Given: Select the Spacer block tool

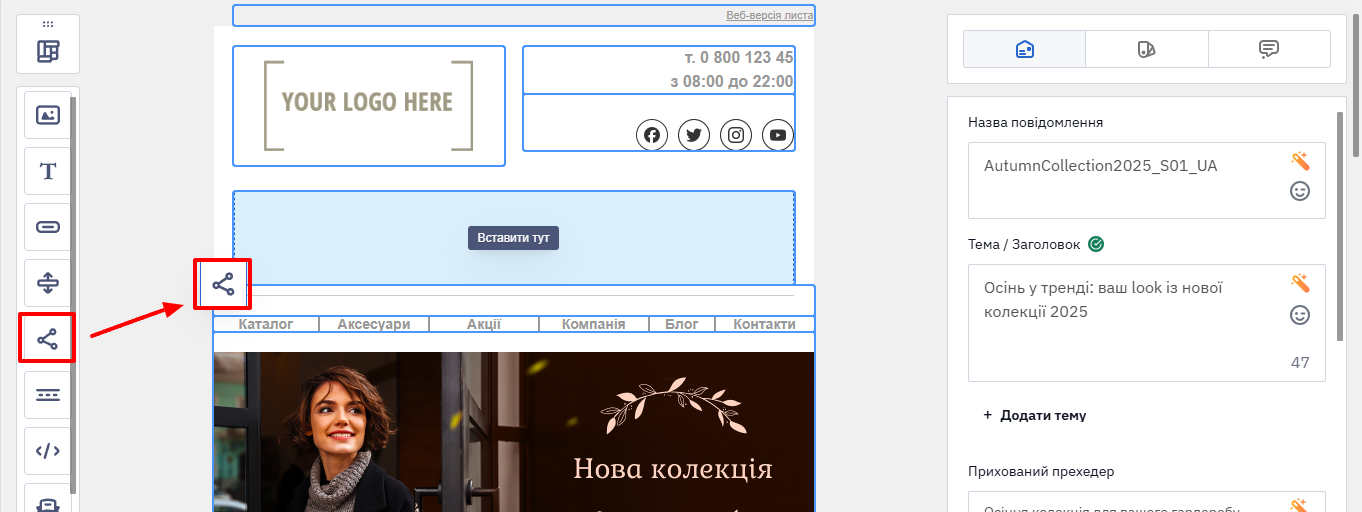Looking at the screenshot, I should (x=48, y=283).
